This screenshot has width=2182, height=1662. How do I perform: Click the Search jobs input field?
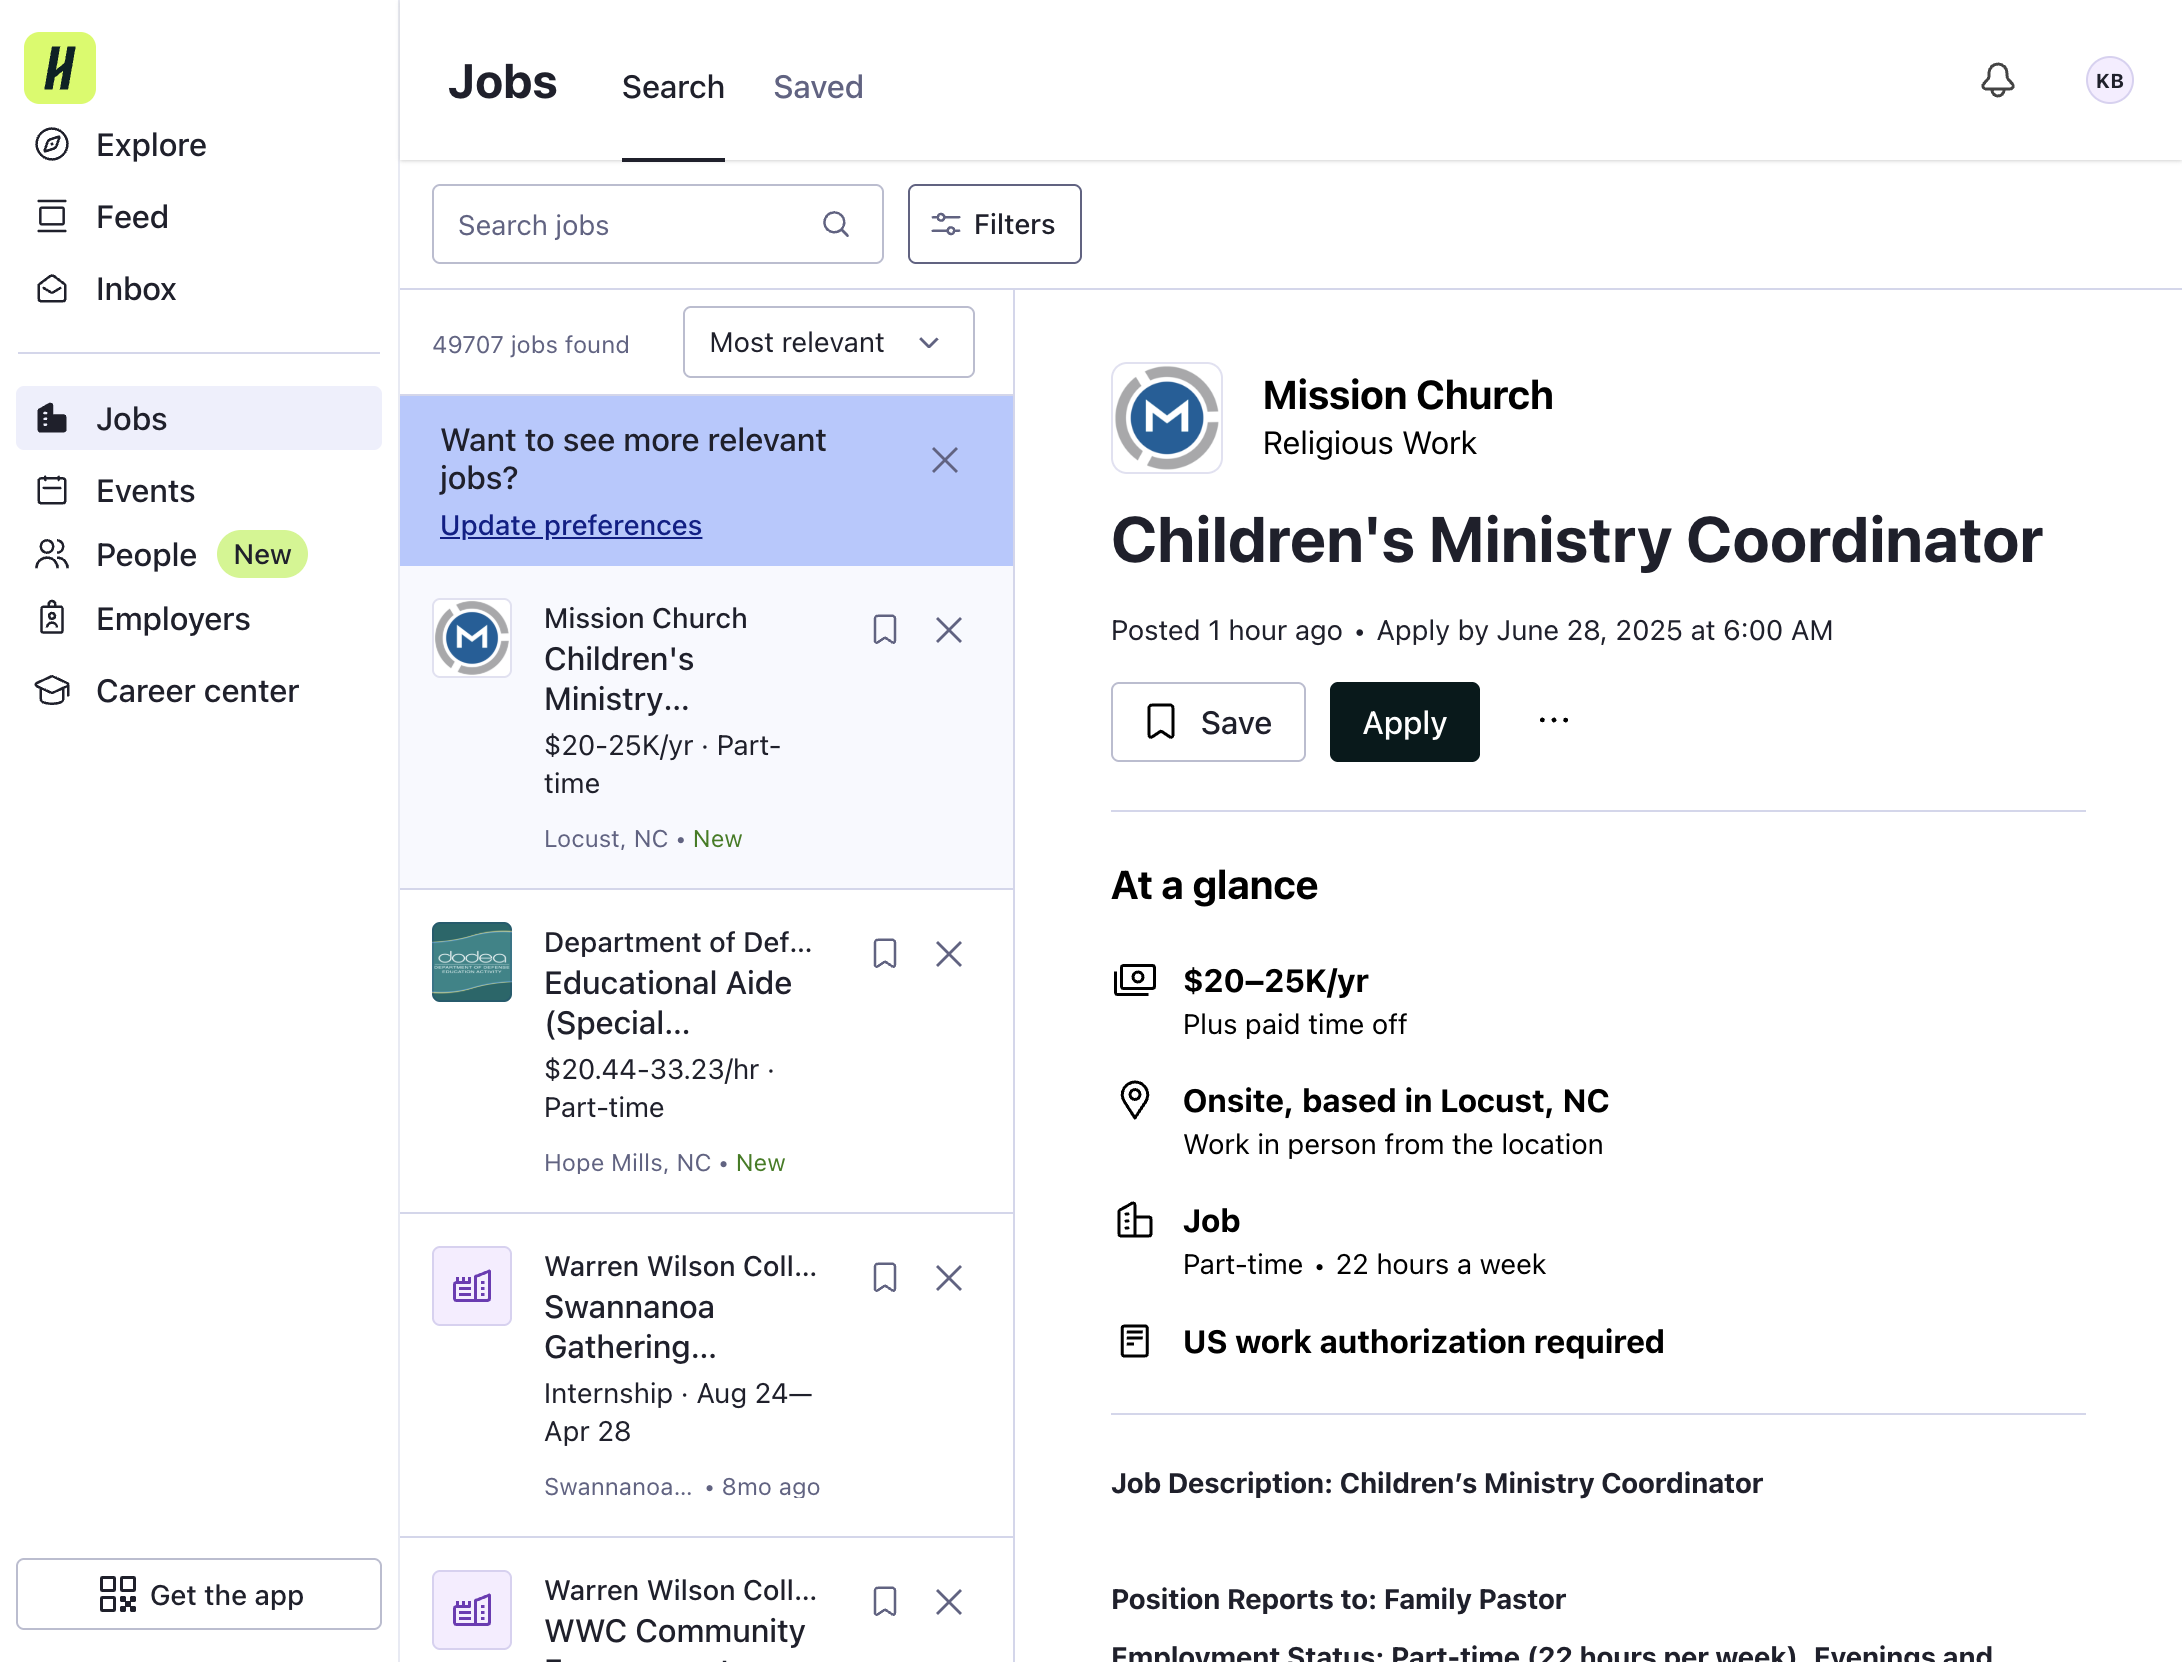pyautogui.click(x=657, y=224)
